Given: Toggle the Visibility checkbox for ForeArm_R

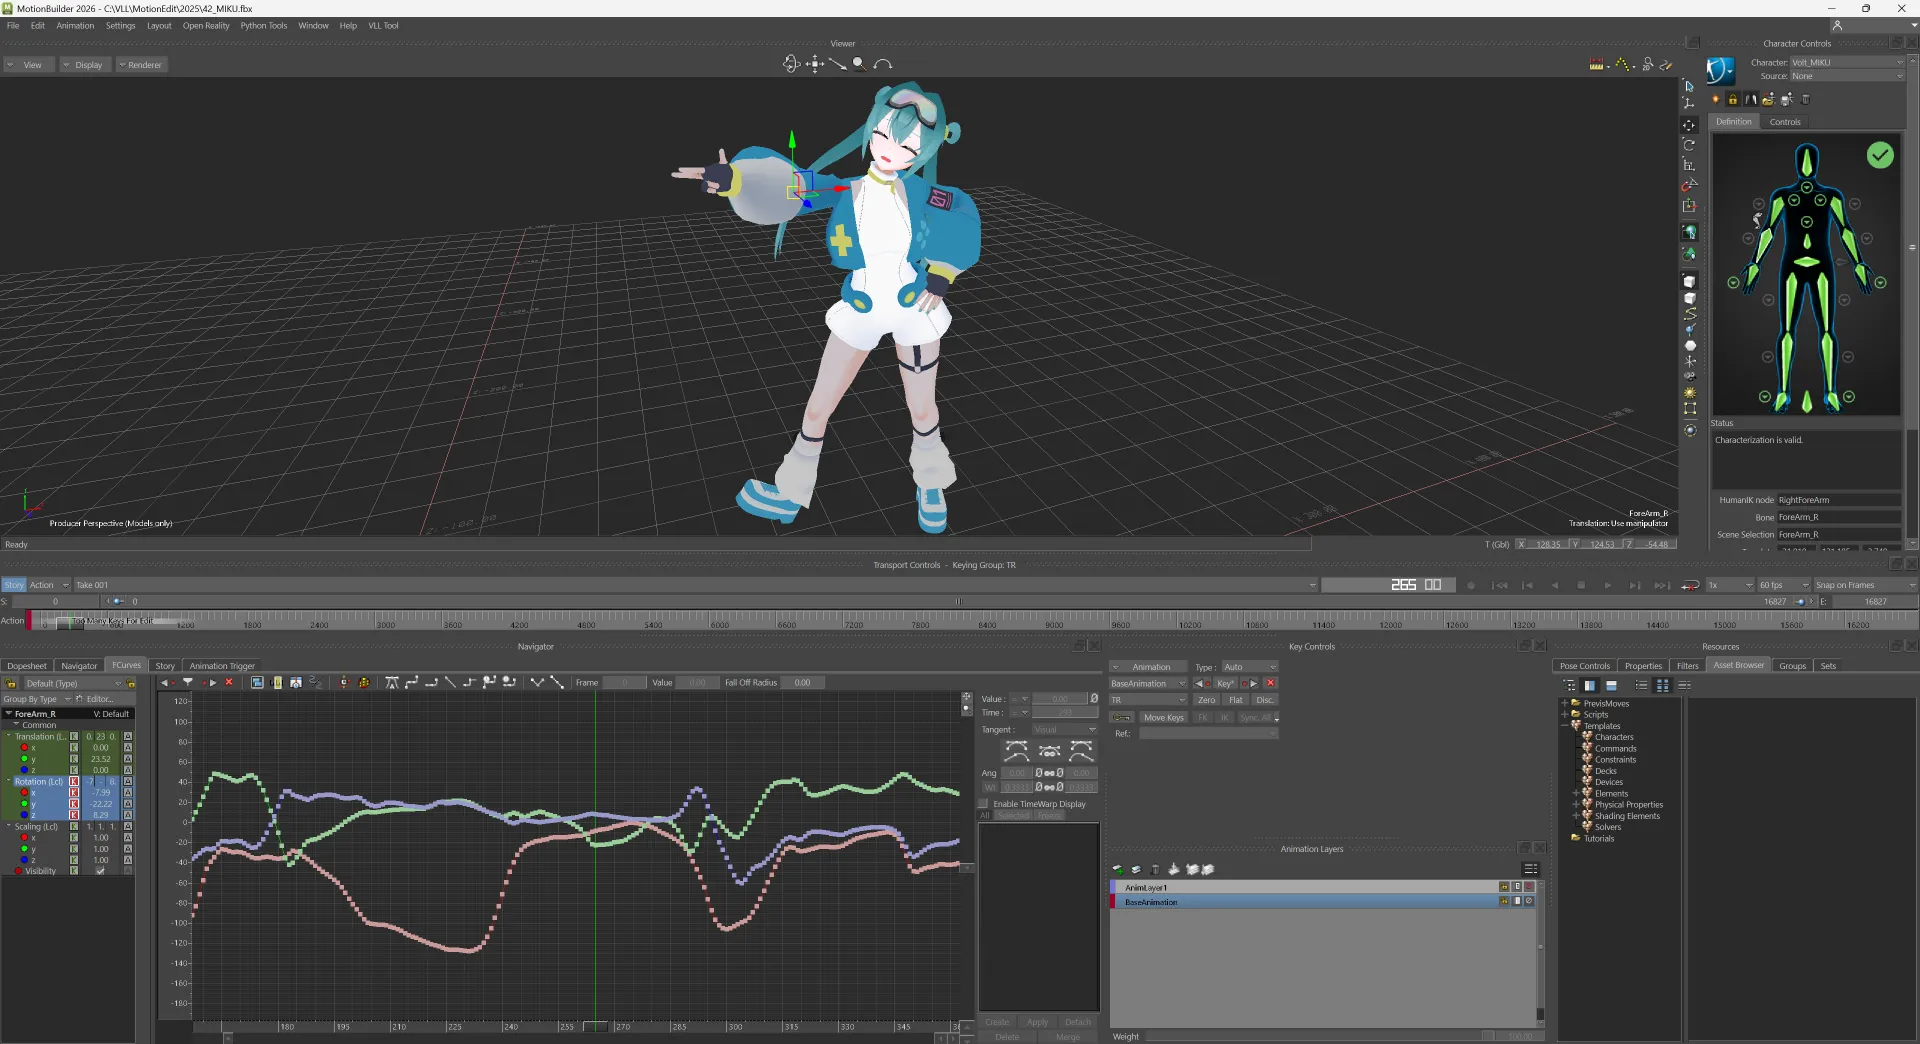Looking at the screenshot, I should pyautogui.click(x=100, y=871).
